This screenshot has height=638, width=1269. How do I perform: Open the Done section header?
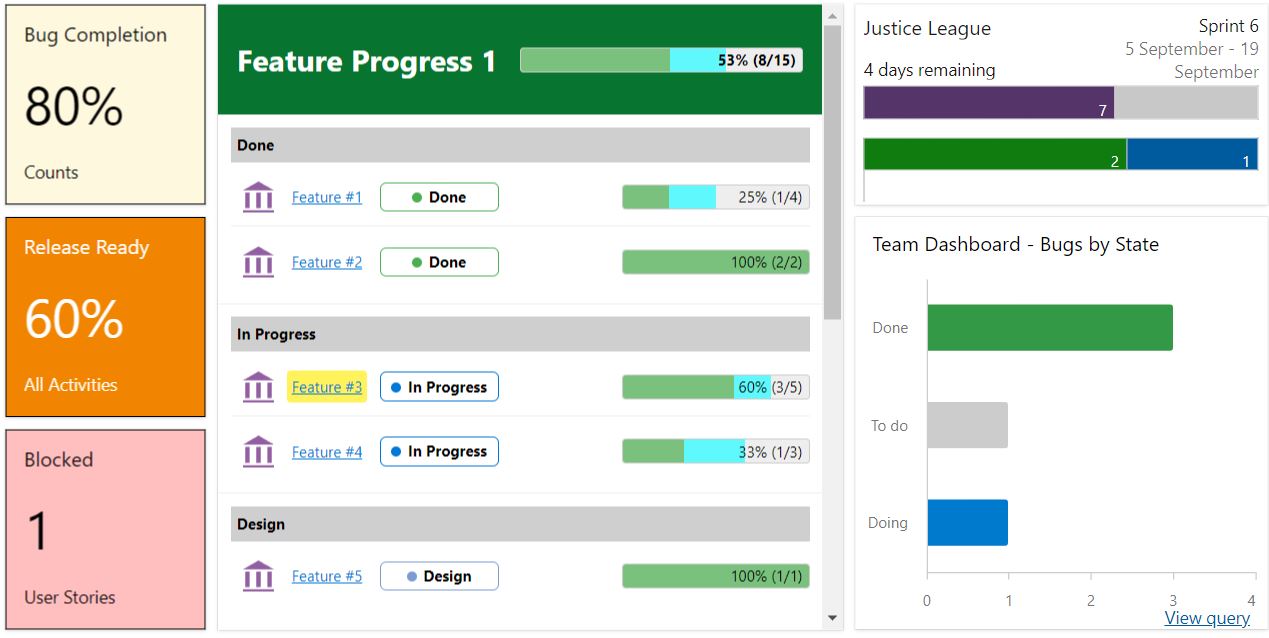click(x=519, y=145)
